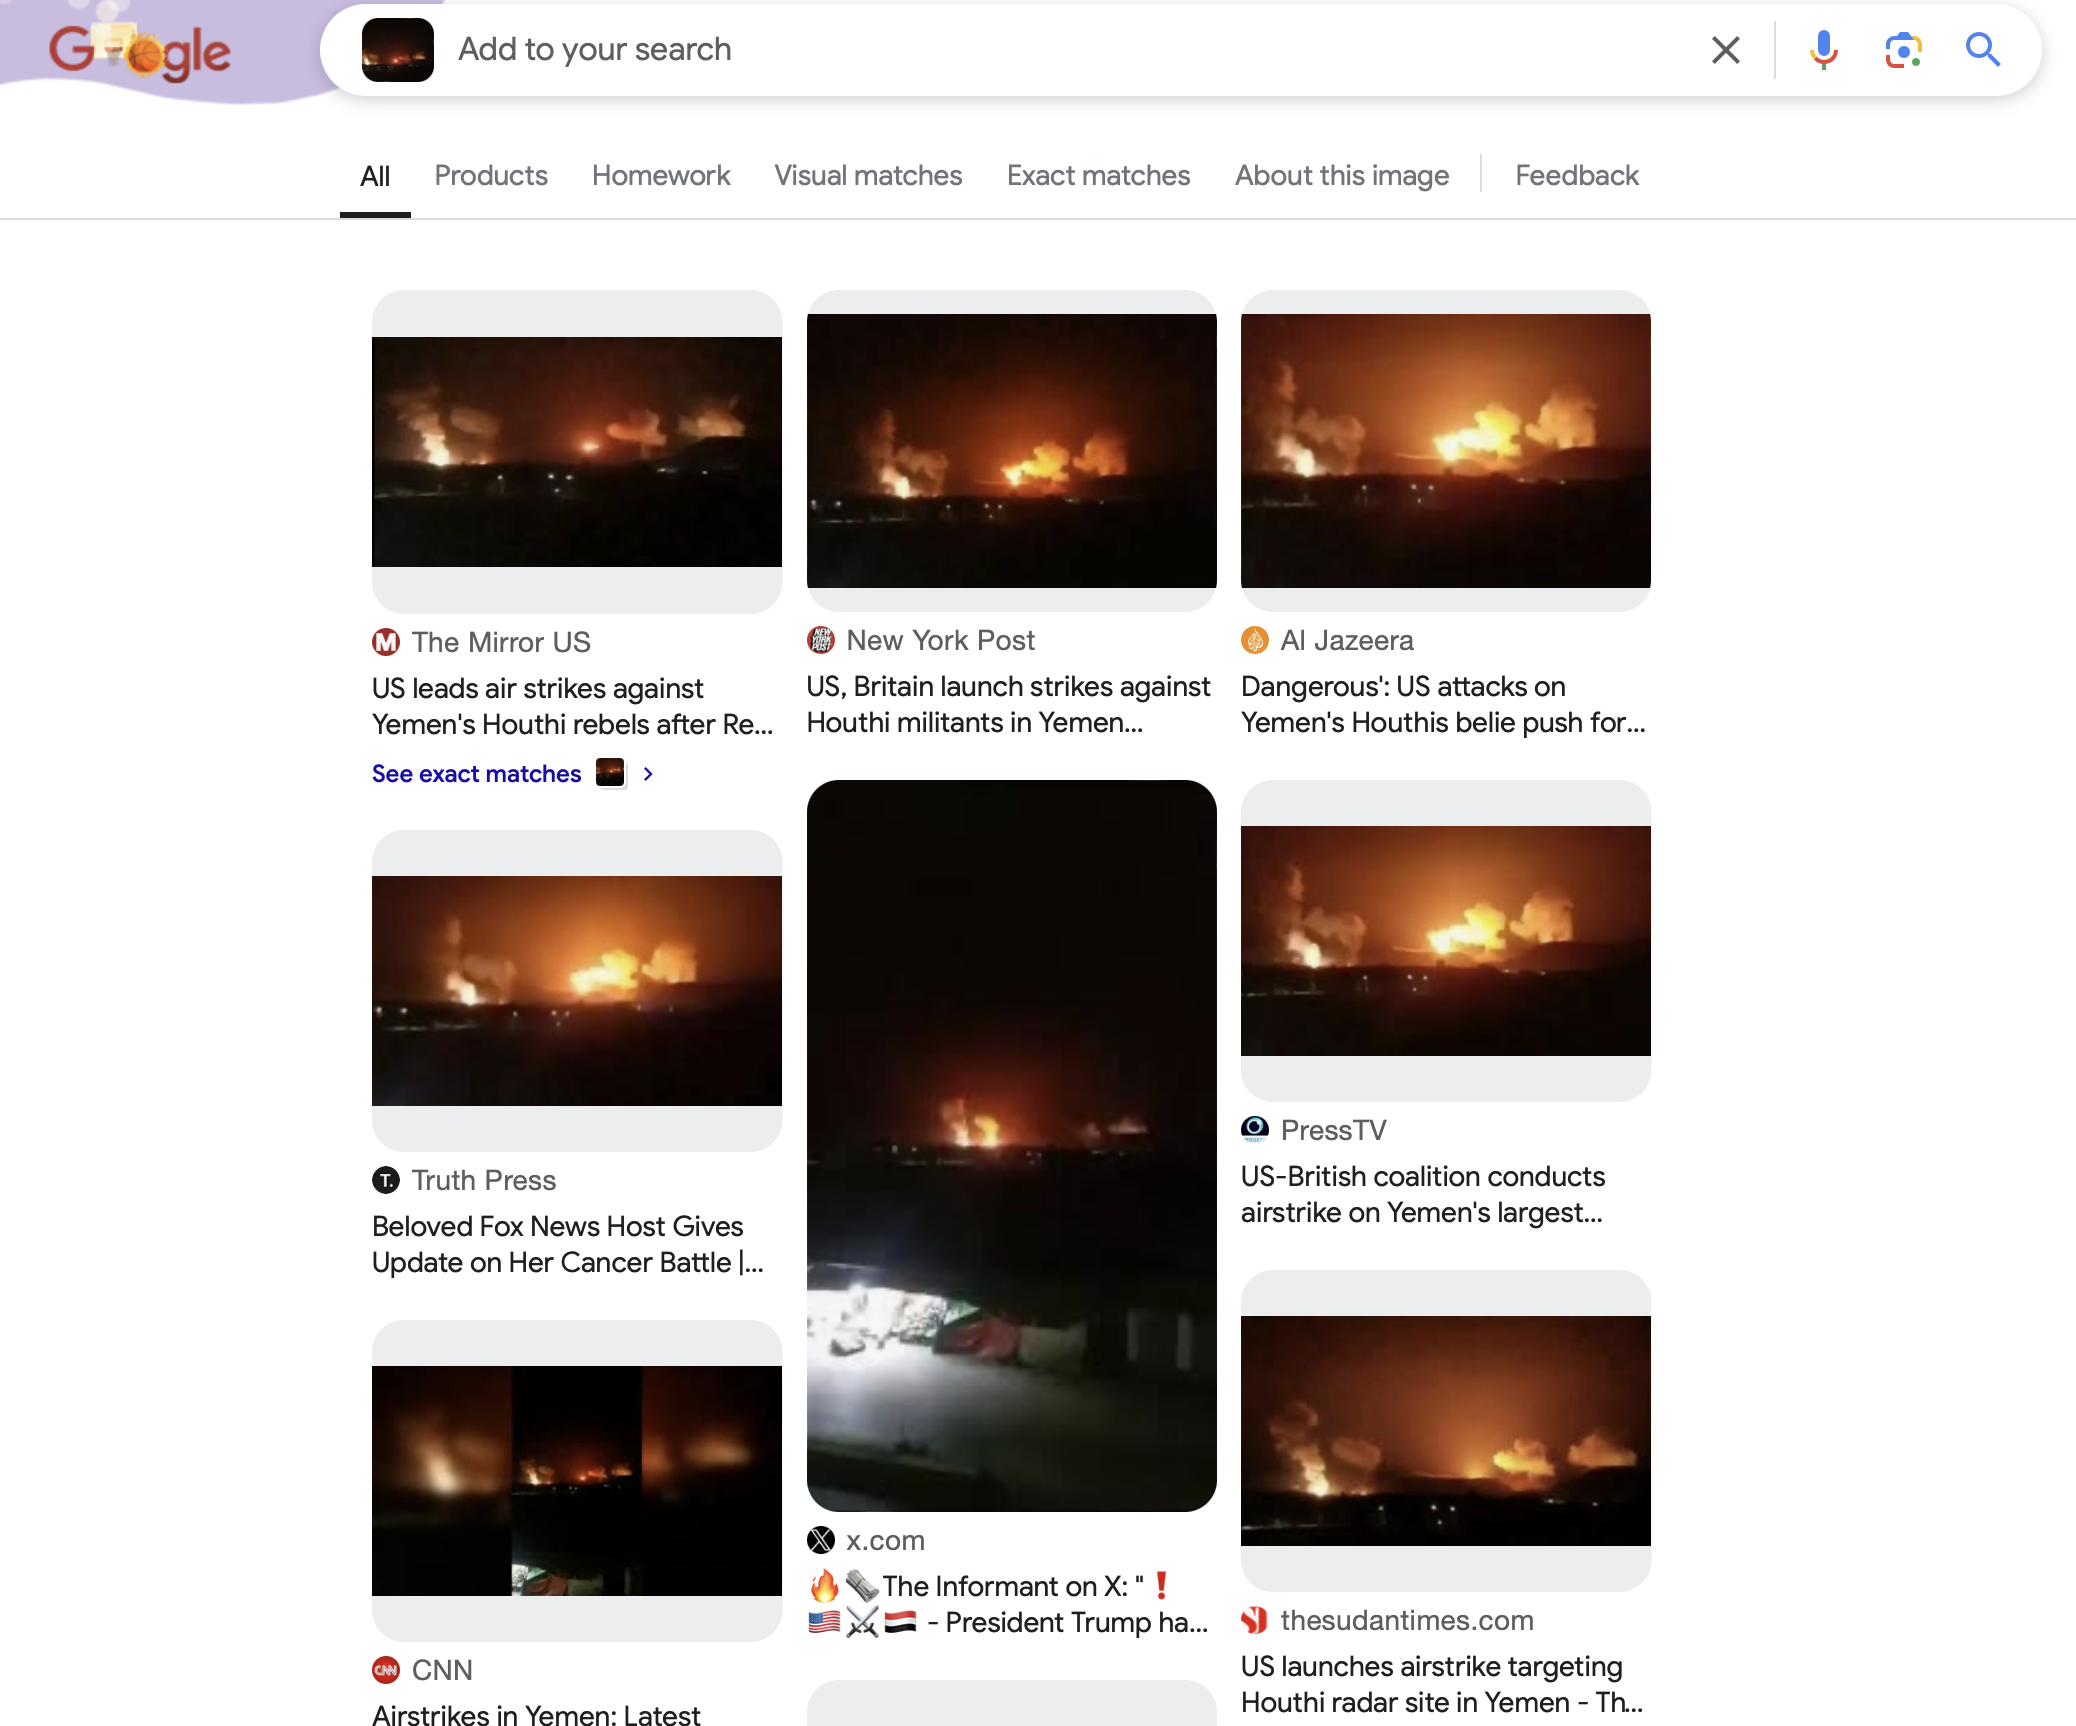Clear the search with the X icon
Image resolution: width=2076 pixels, height=1726 pixels.
pos(1725,50)
